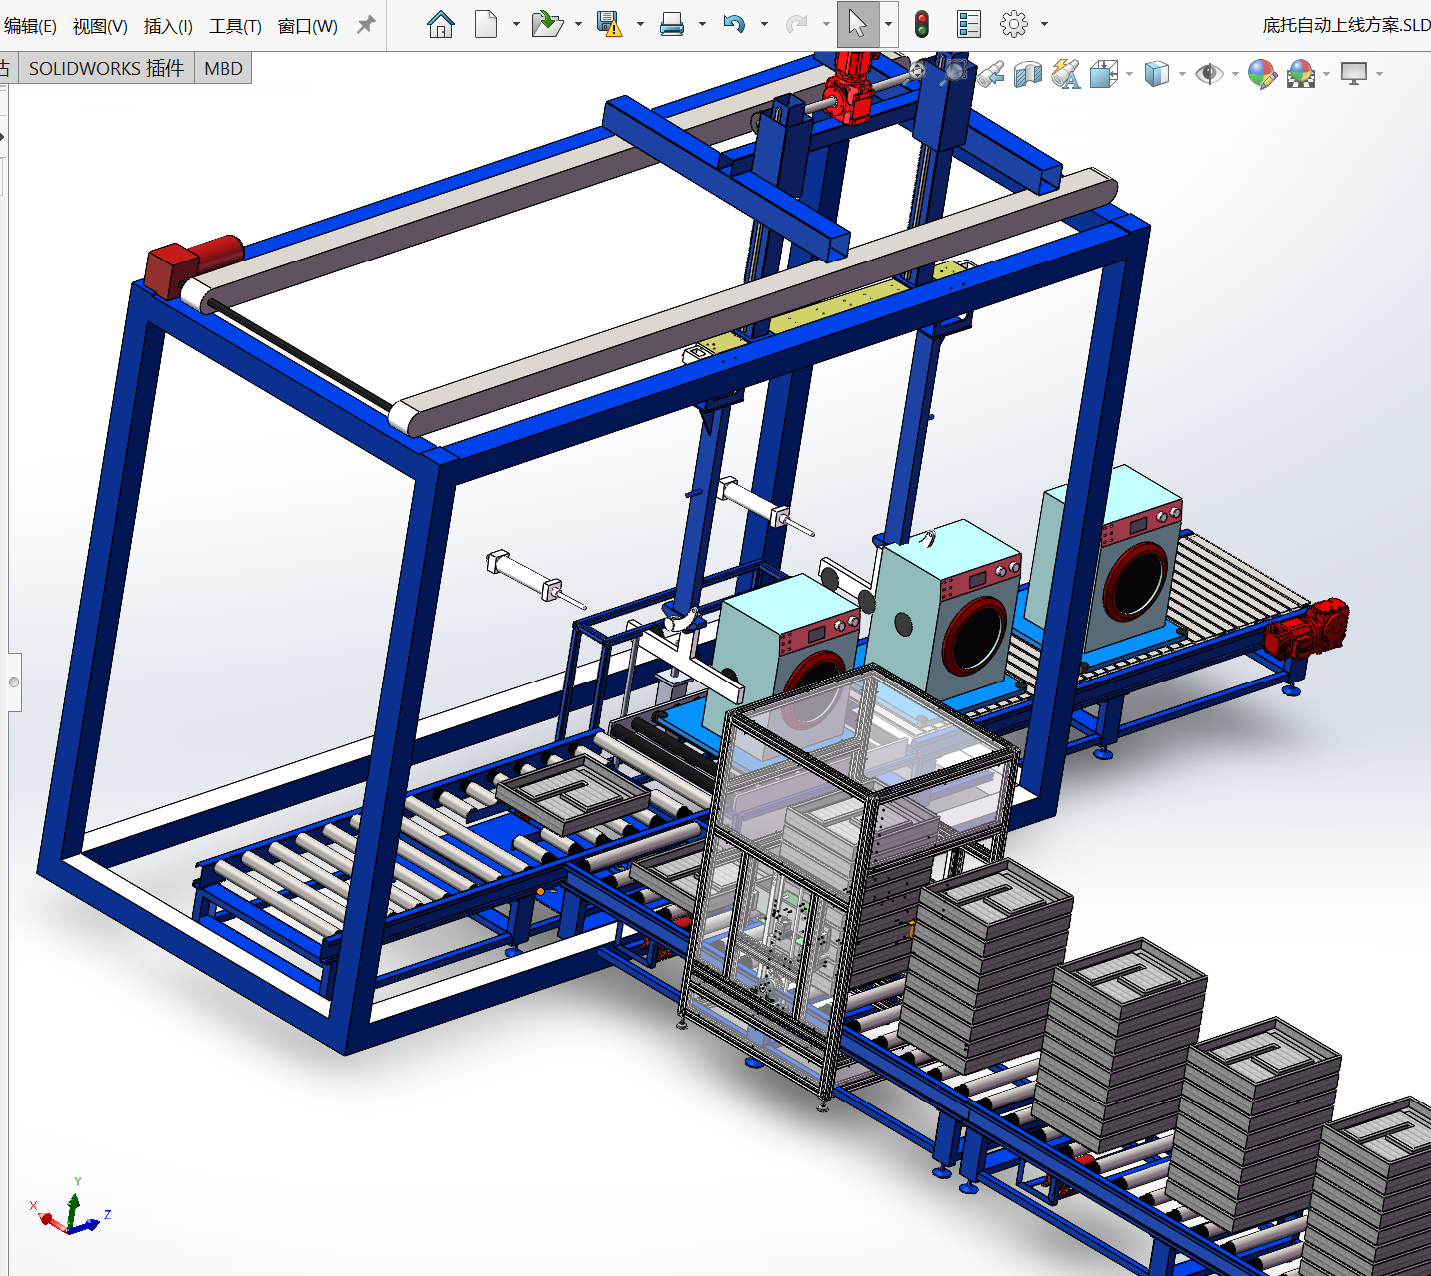Screen dimensions: 1431x1276
Task: Toggle the Hide/Show Items eye icon
Action: click(x=1209, y=74)
